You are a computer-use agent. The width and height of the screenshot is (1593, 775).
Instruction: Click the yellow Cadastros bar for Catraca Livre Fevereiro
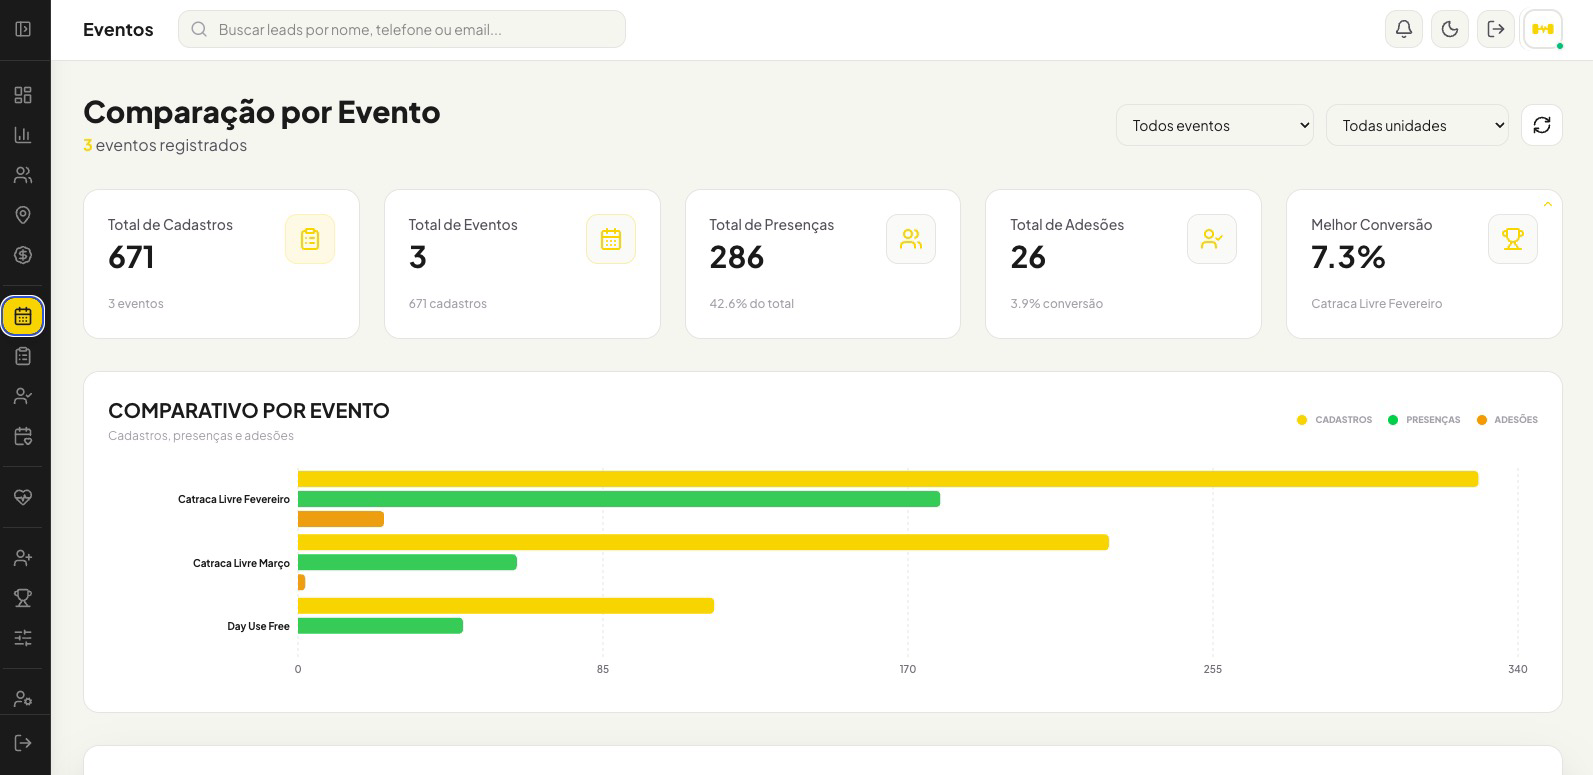click(x=888, y=479)
